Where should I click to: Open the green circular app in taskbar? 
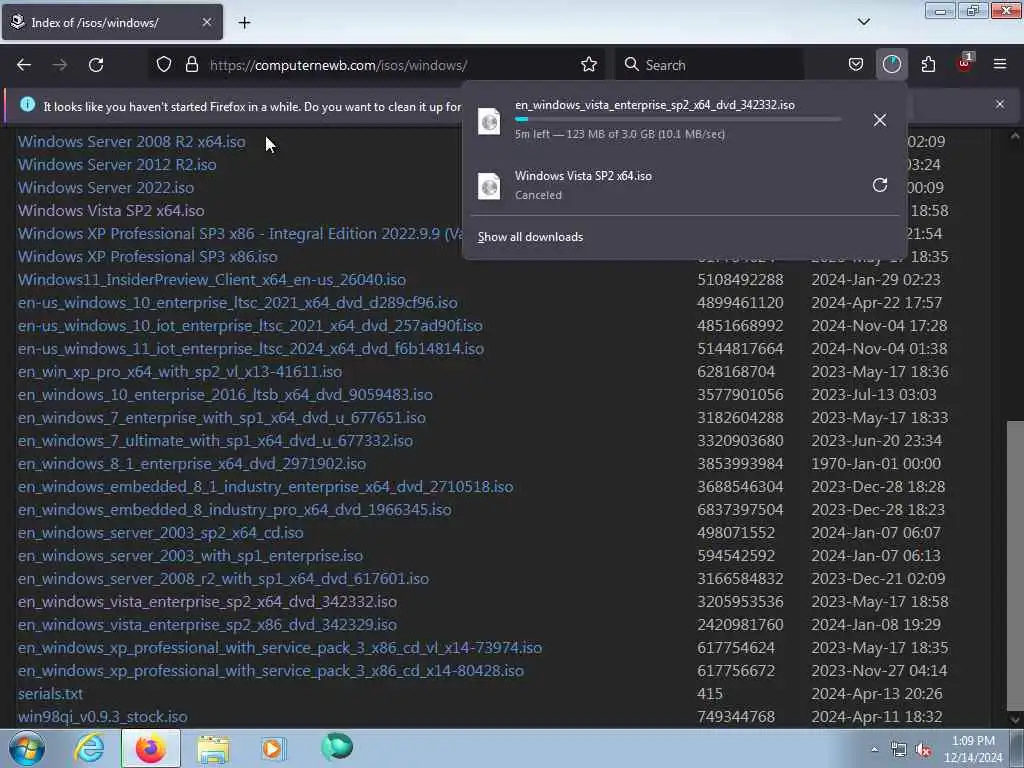click(x=337, y=747)
